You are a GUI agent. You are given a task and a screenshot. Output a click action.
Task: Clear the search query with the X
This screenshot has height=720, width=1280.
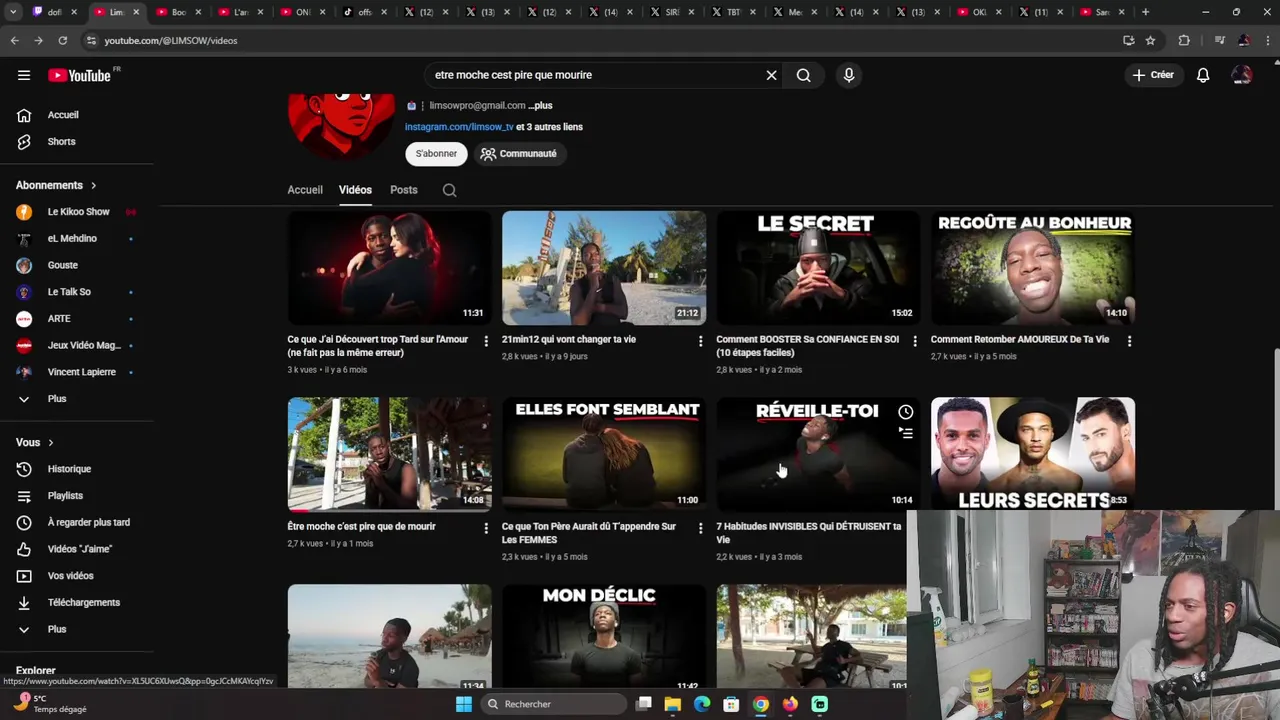point(771,75)
